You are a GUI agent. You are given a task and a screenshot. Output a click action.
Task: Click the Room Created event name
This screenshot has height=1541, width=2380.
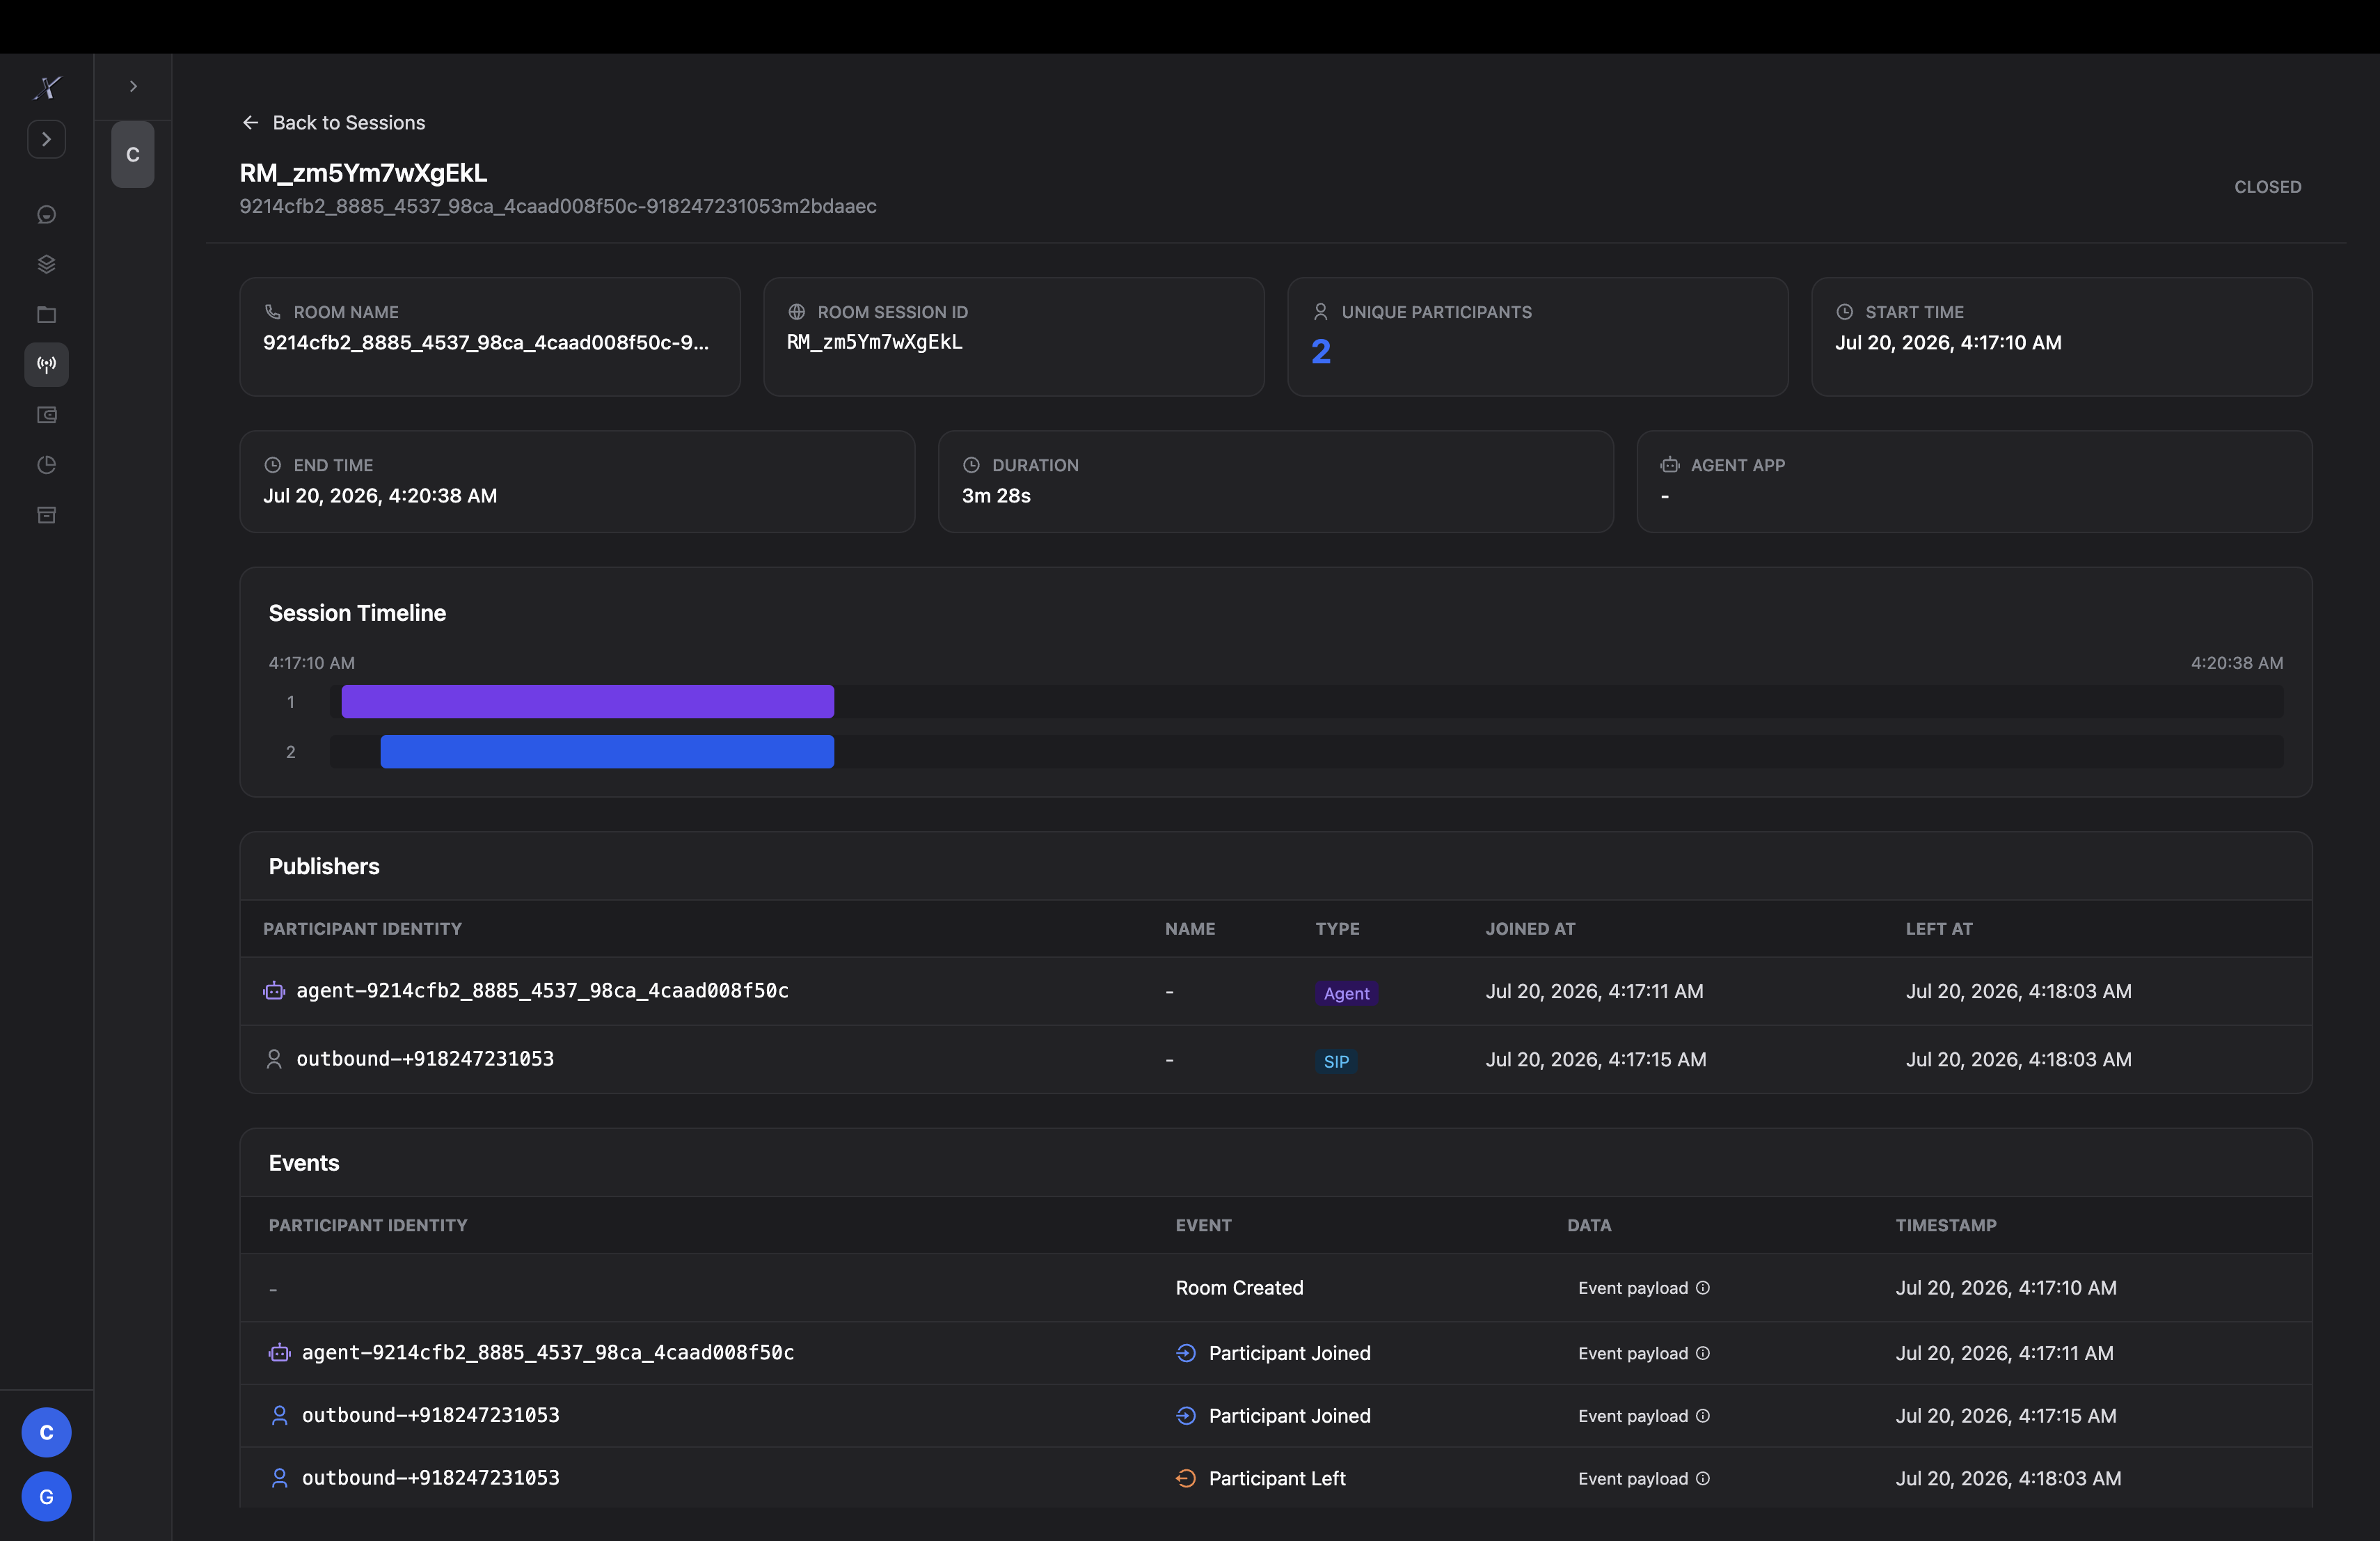coord(1239,1288)
